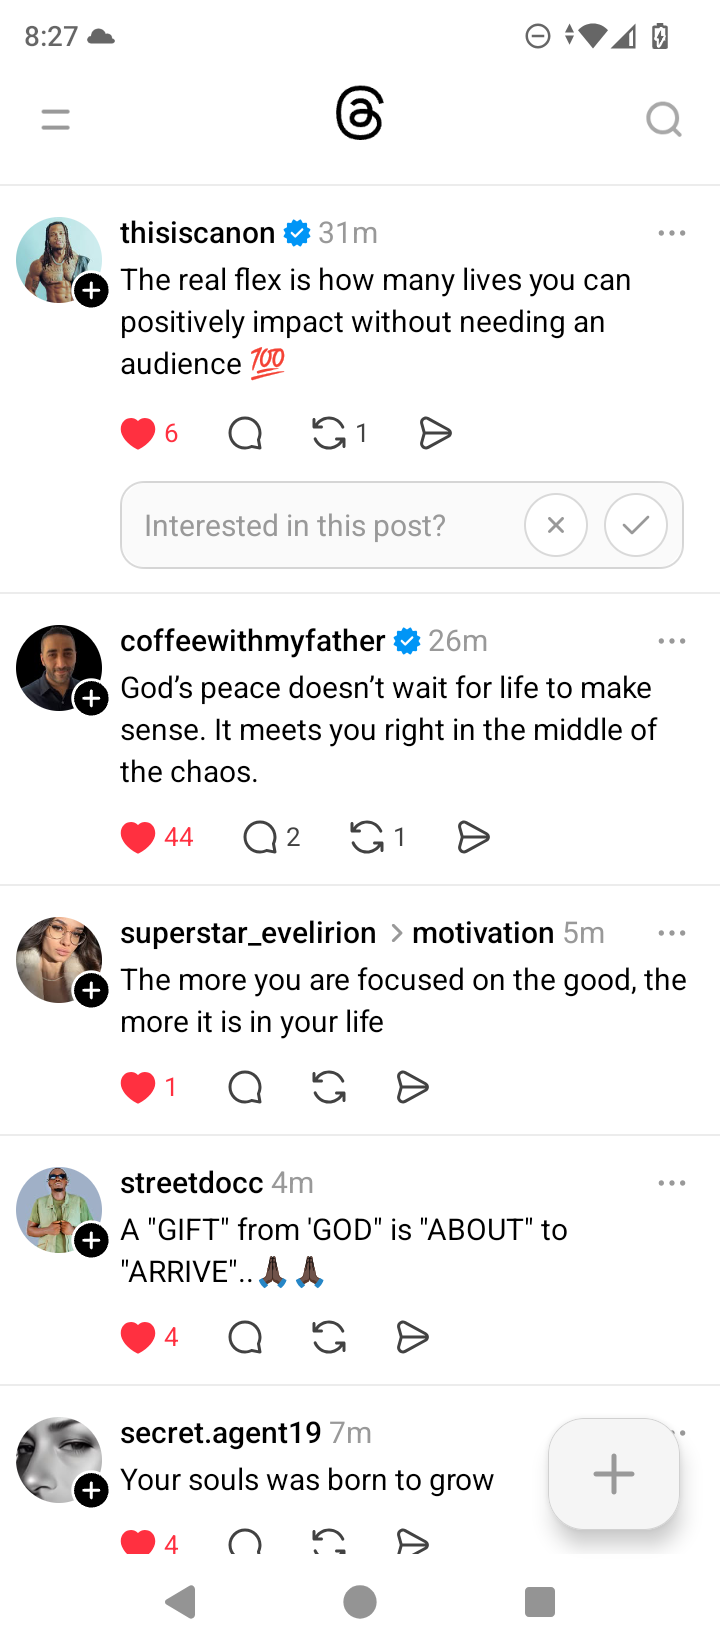Confirm interest with the checkmark button
The width and height of the screenshot is (720, 1650).
click(635, 525)
